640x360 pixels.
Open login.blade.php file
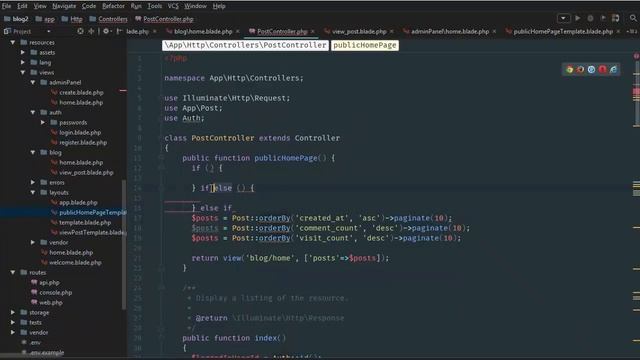(x=80, y=133)
